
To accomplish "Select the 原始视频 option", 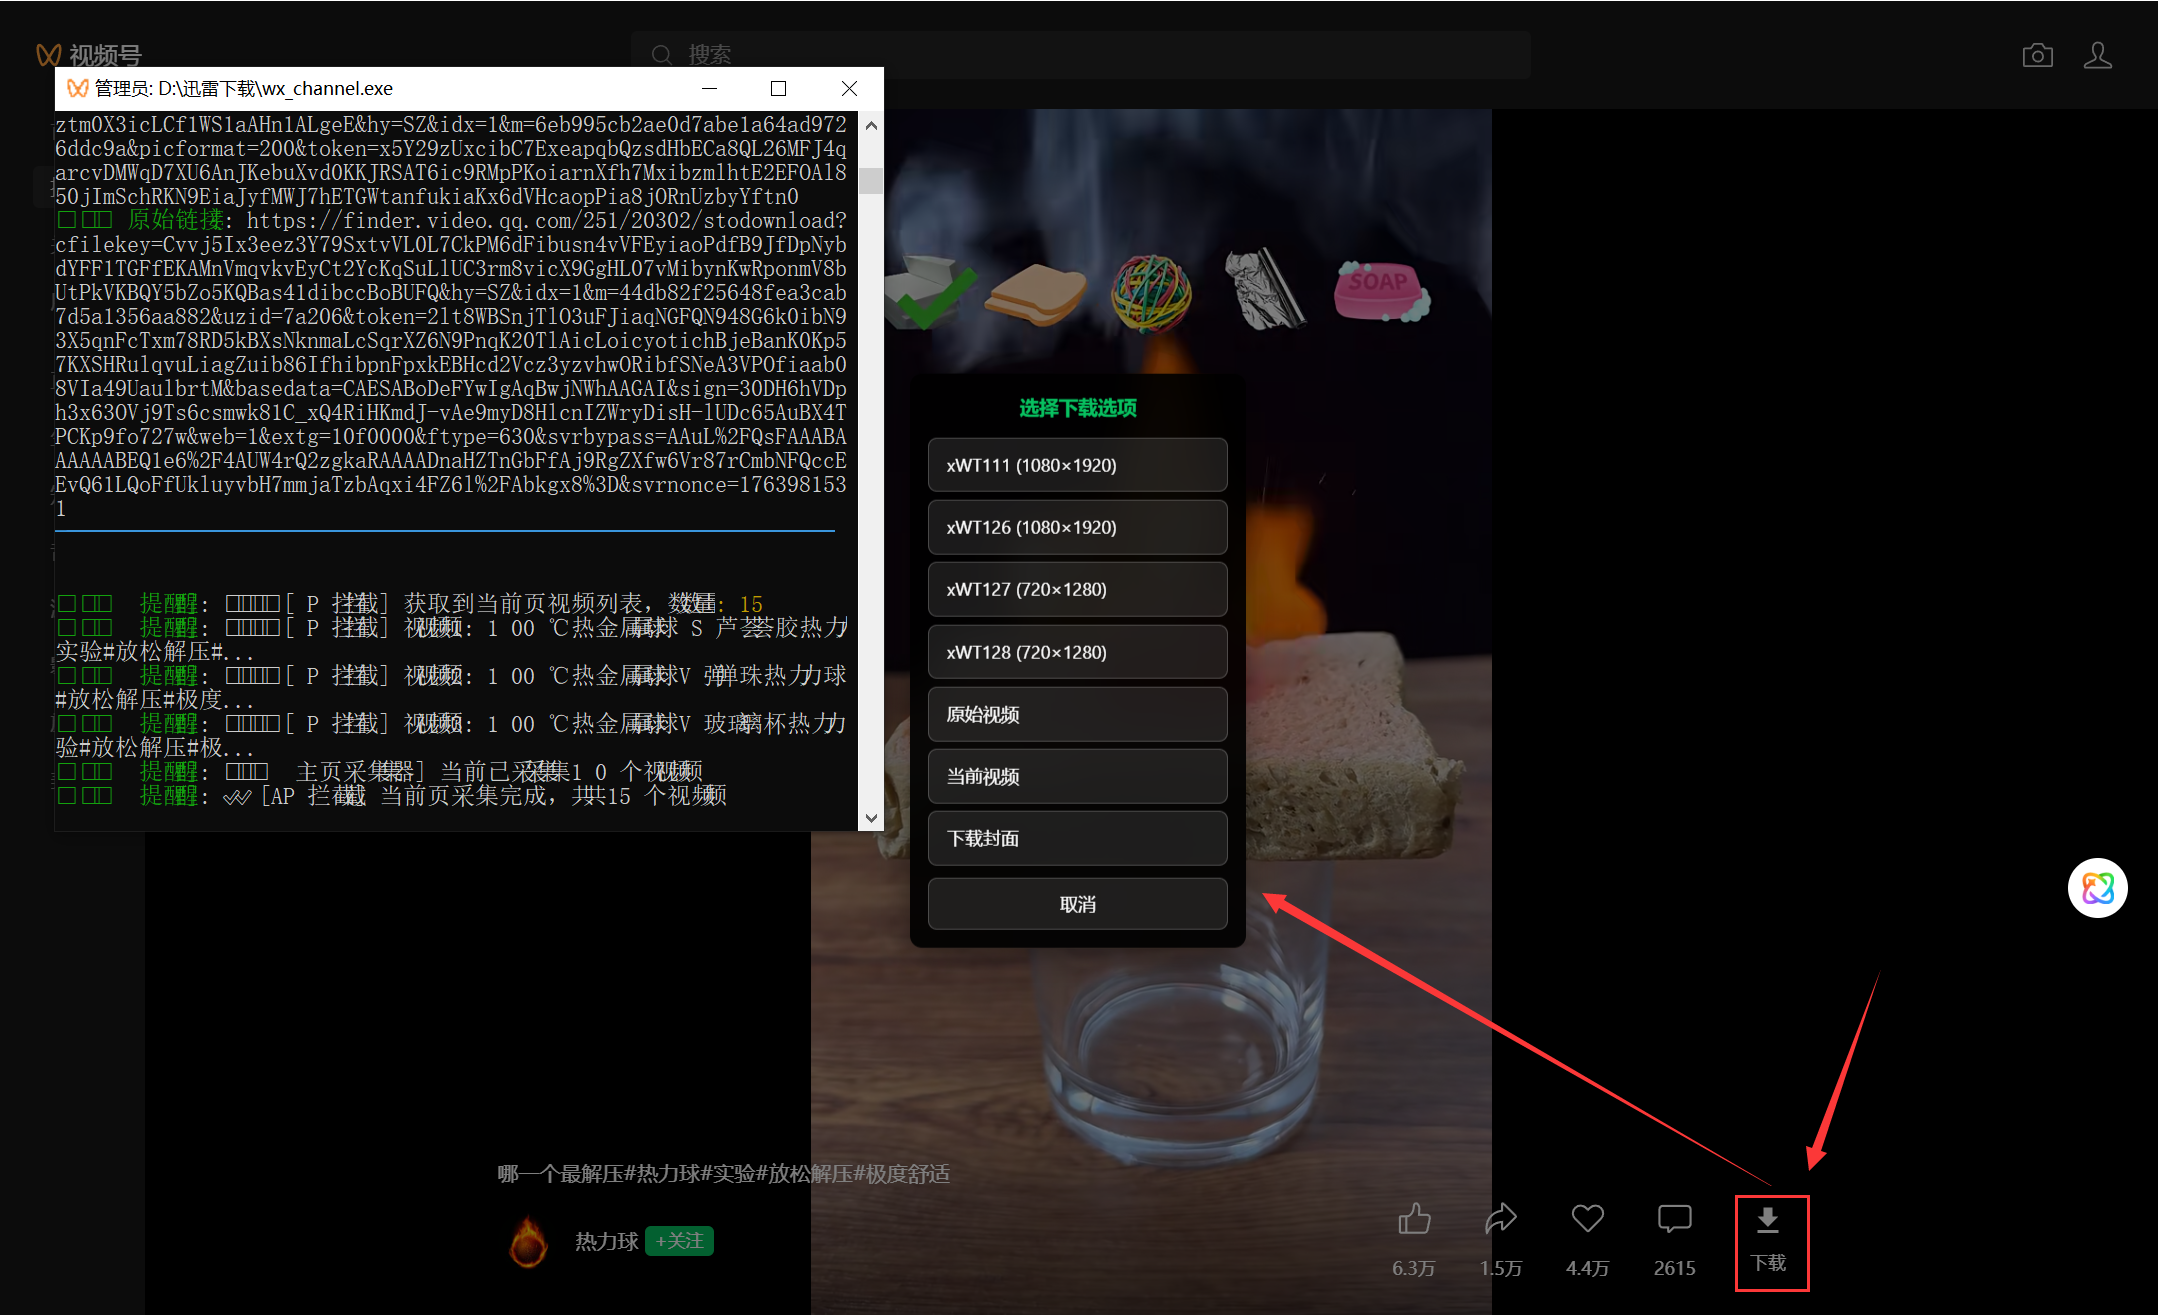I will 1077,714.
